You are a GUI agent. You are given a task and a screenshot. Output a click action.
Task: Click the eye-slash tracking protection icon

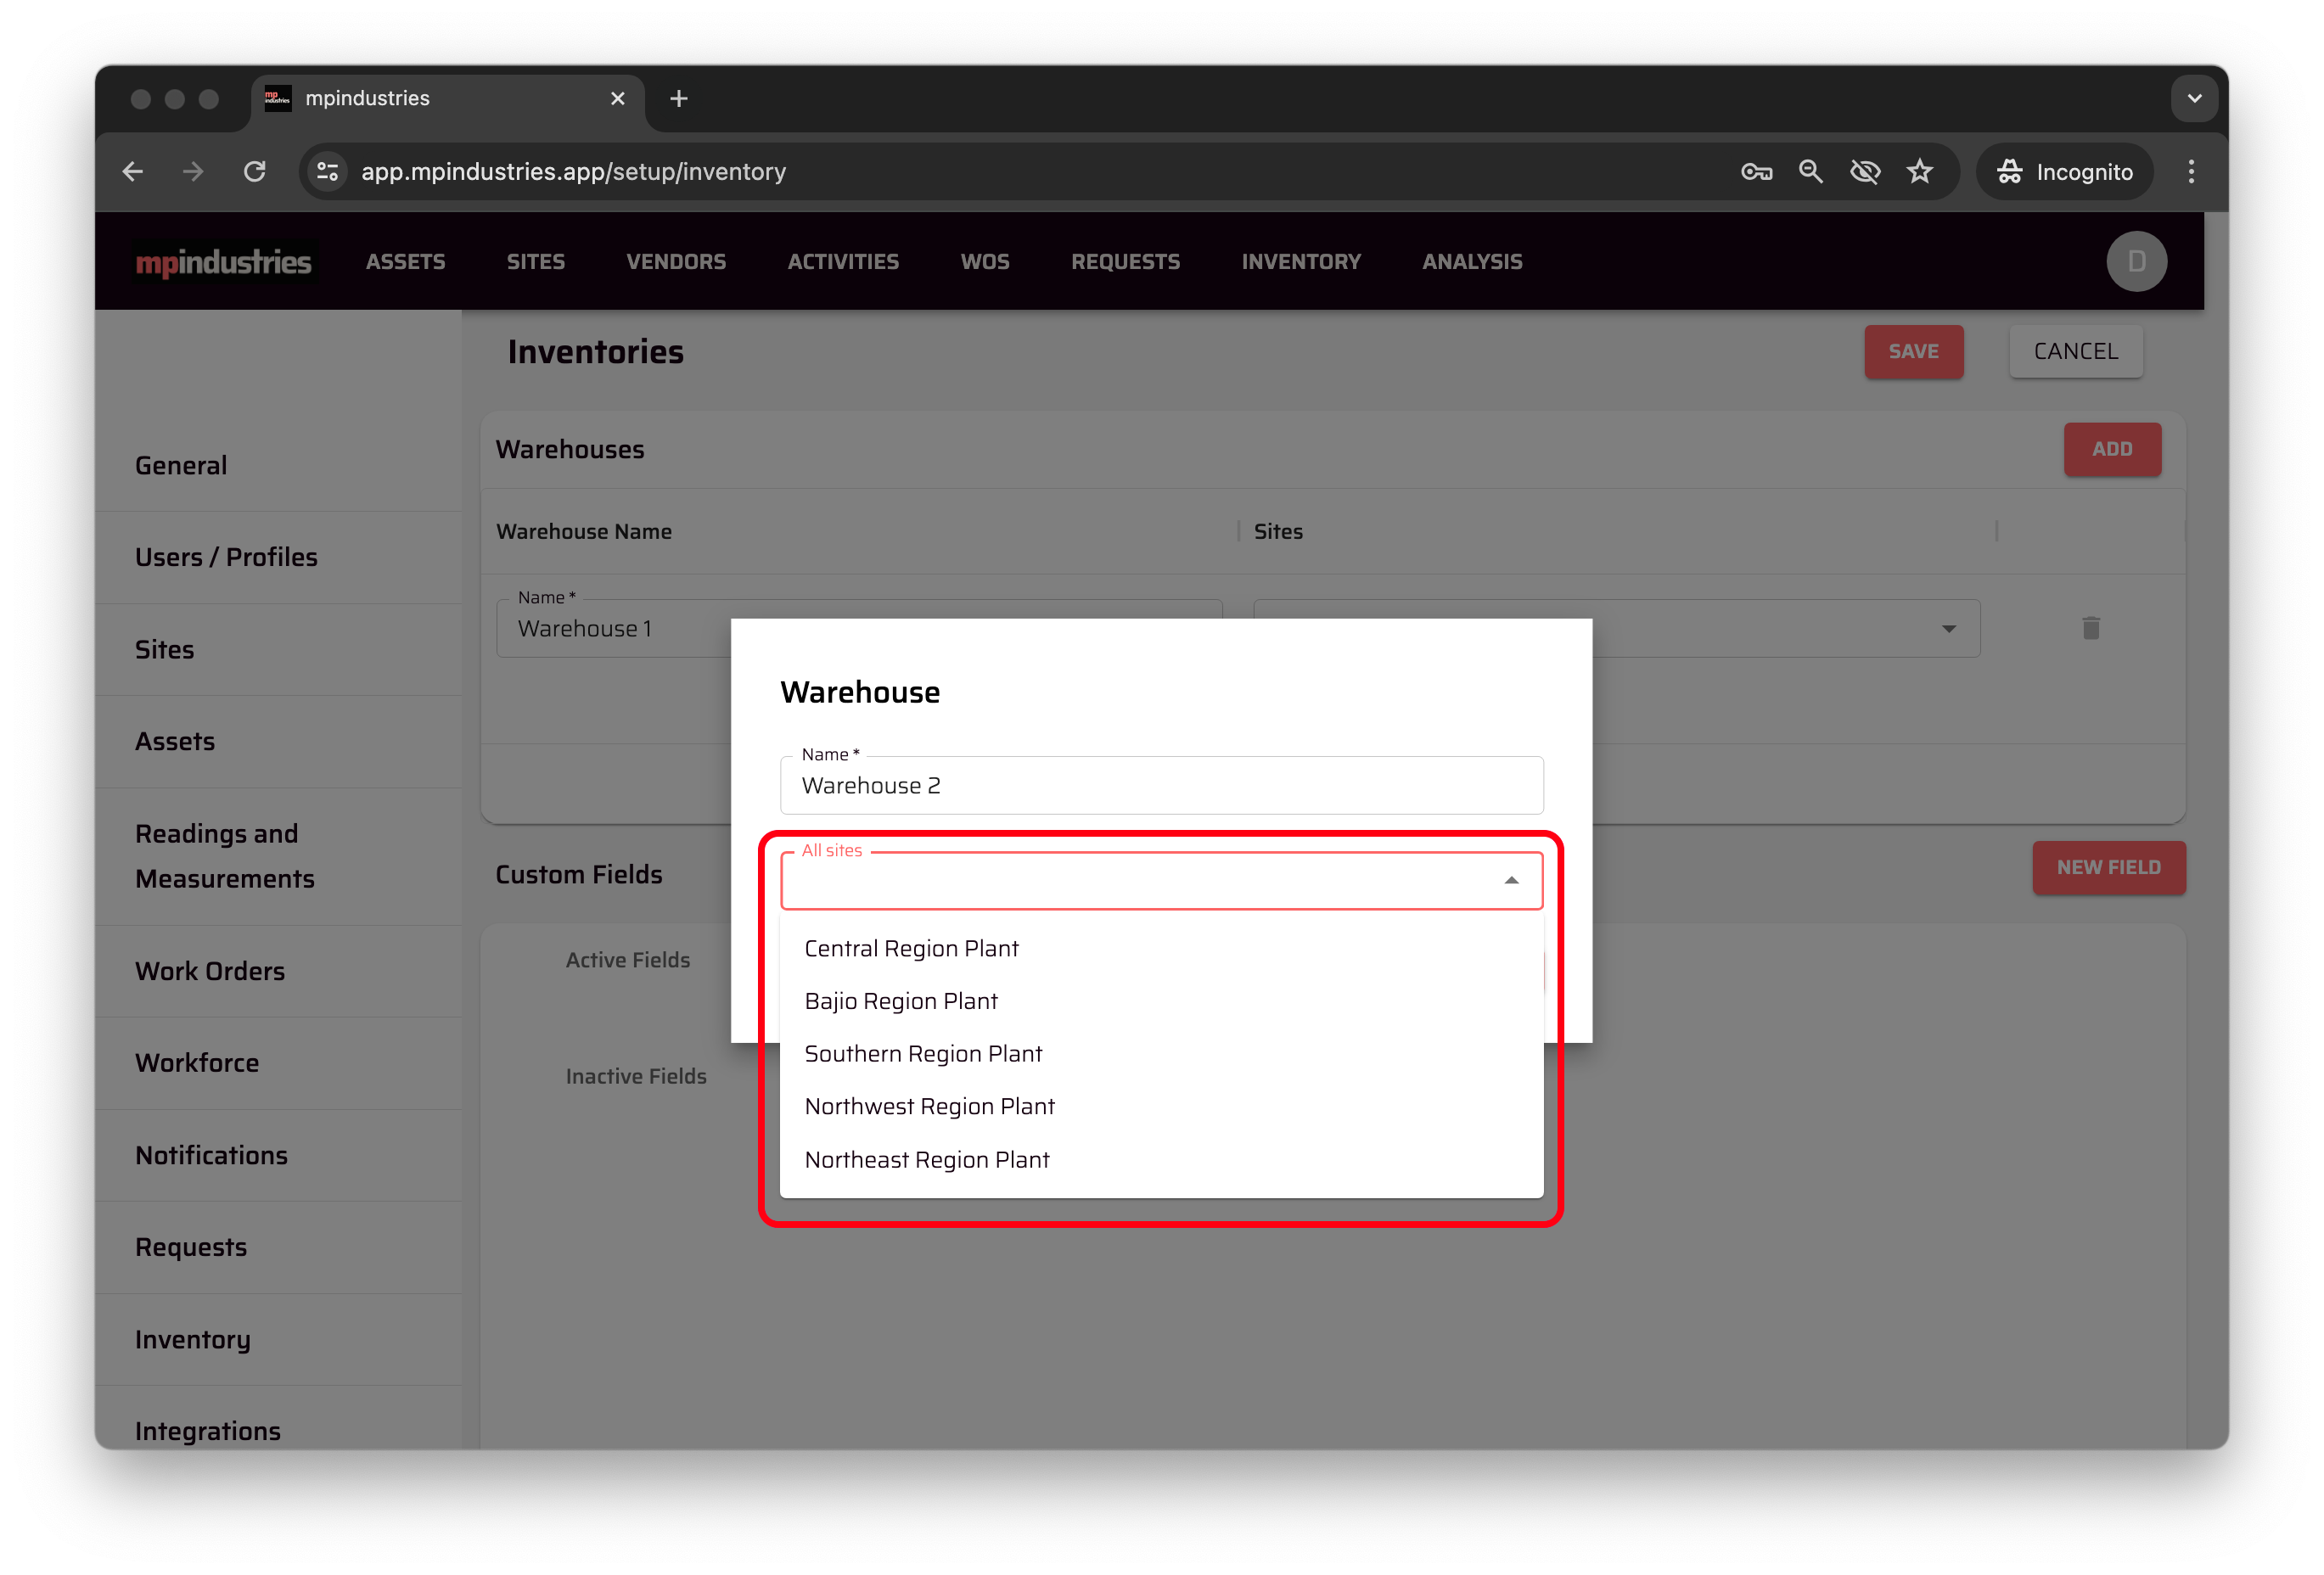pyautogui.click(x=1865, y=172)
